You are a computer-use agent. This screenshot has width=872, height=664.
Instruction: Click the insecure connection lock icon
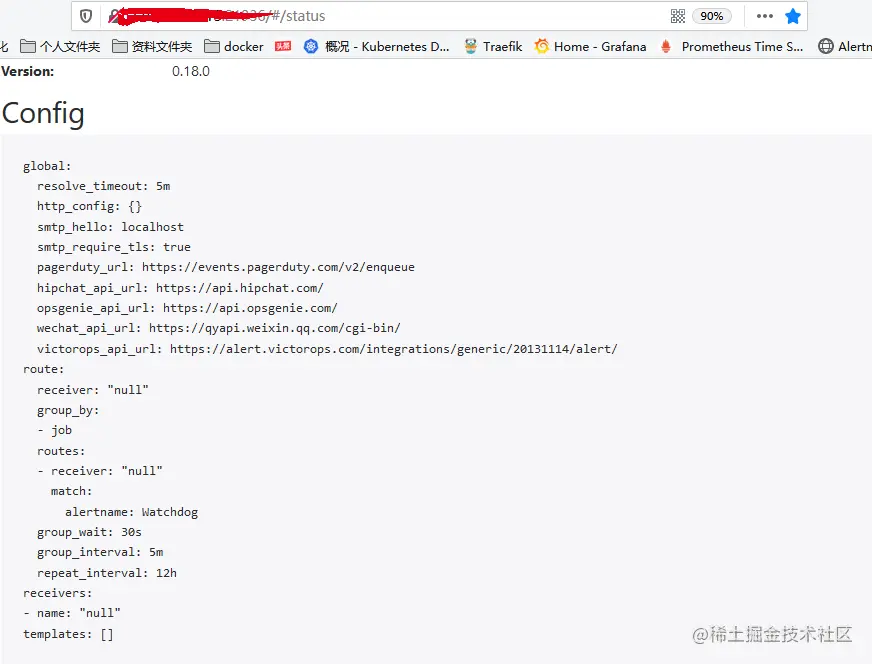(x=113, y=16)
